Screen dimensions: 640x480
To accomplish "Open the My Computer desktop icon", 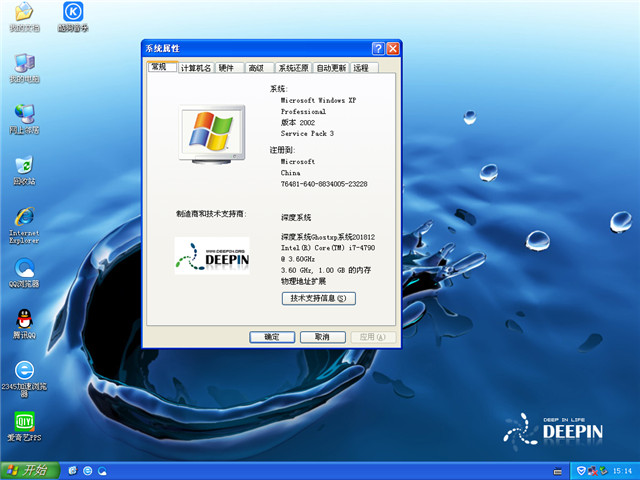I will pyautogui.click(x=24, y=68).
